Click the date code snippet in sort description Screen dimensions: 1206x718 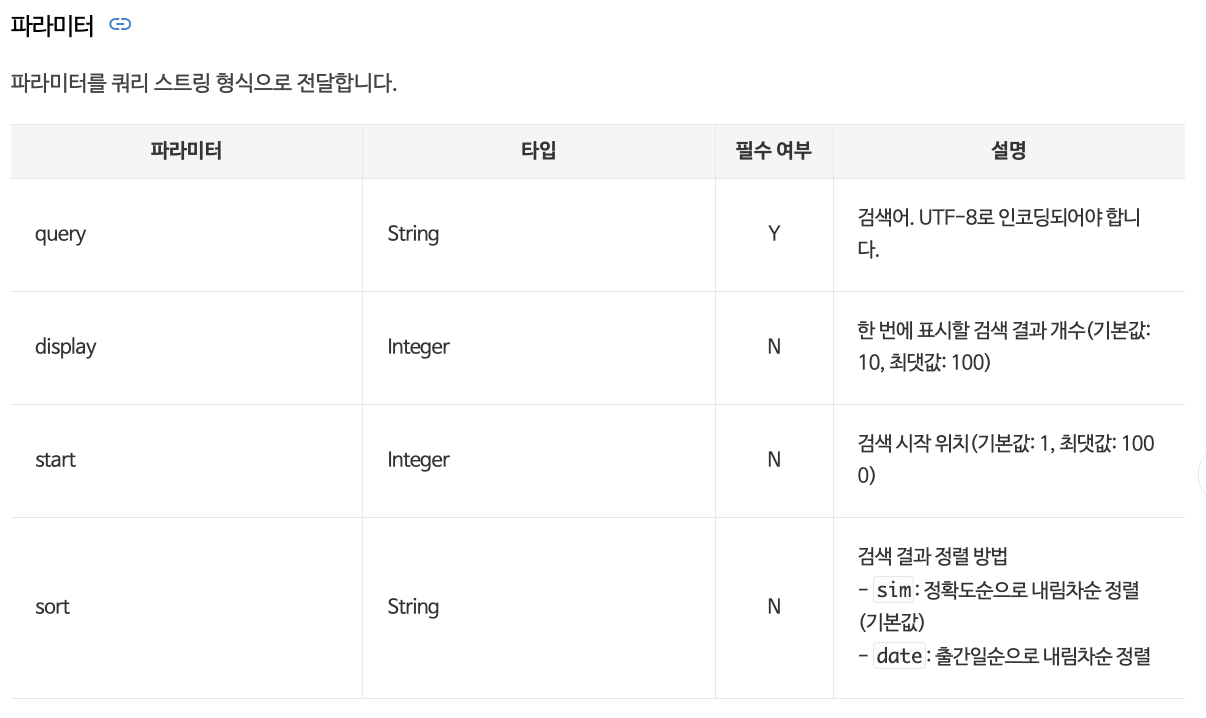click(x=899, y=657)
